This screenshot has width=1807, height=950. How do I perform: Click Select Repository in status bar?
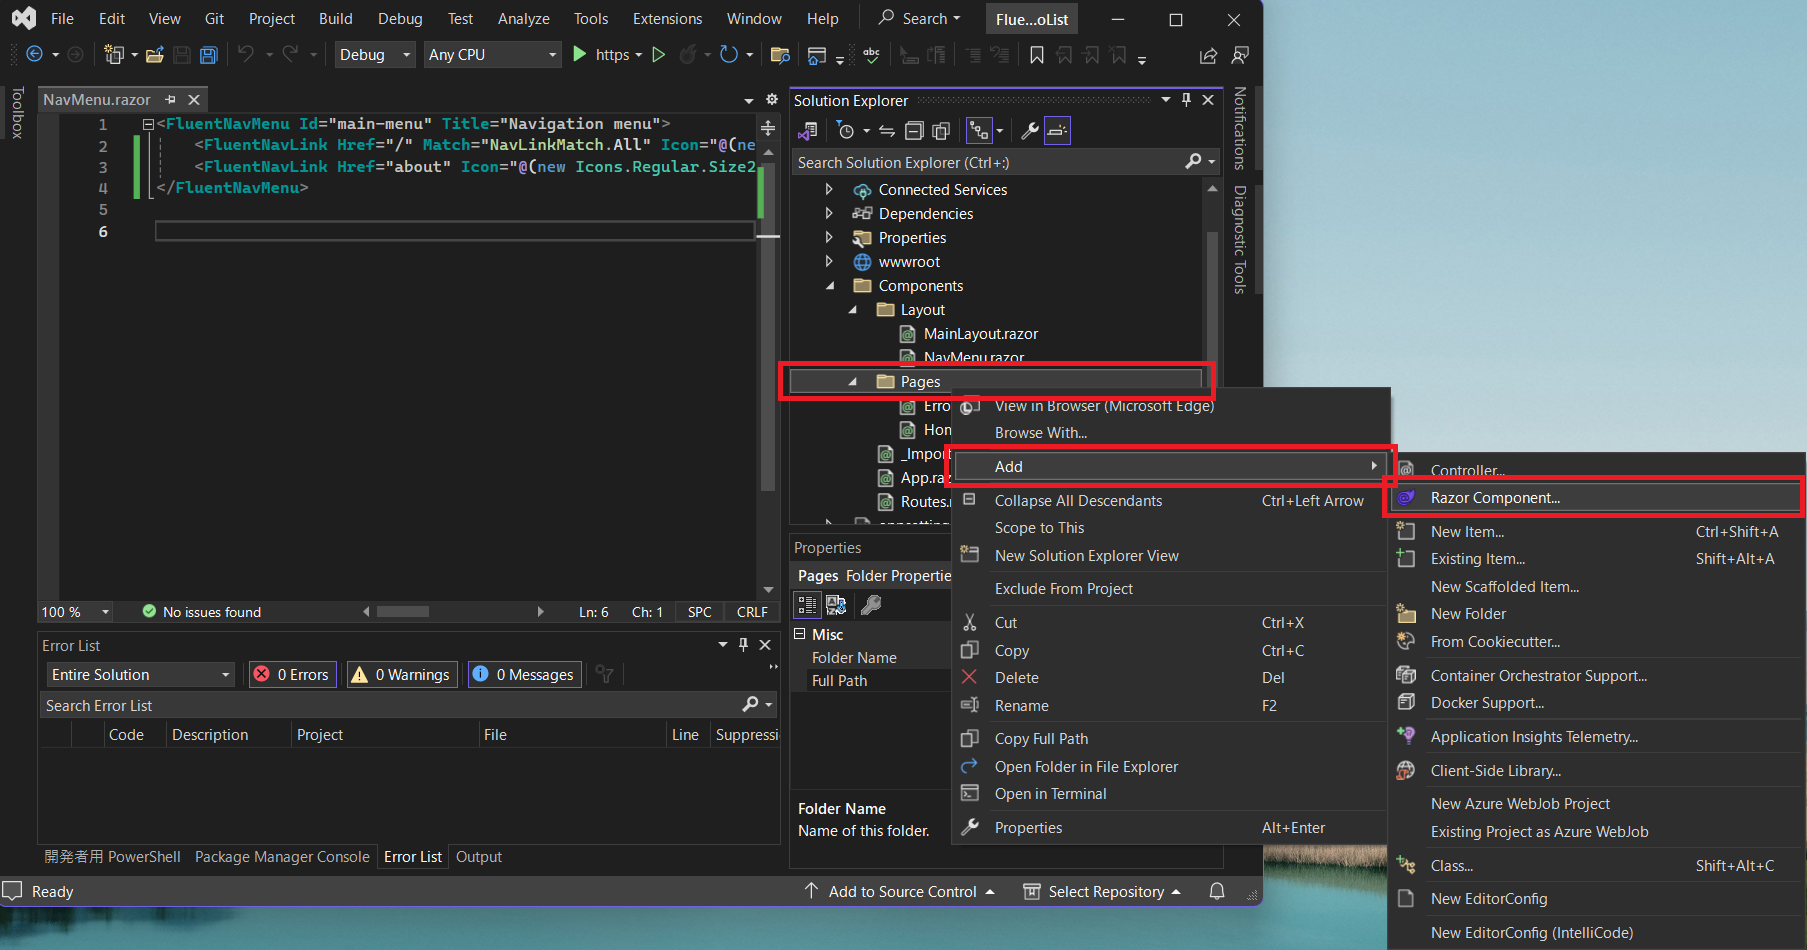[x=1105, y=891]
